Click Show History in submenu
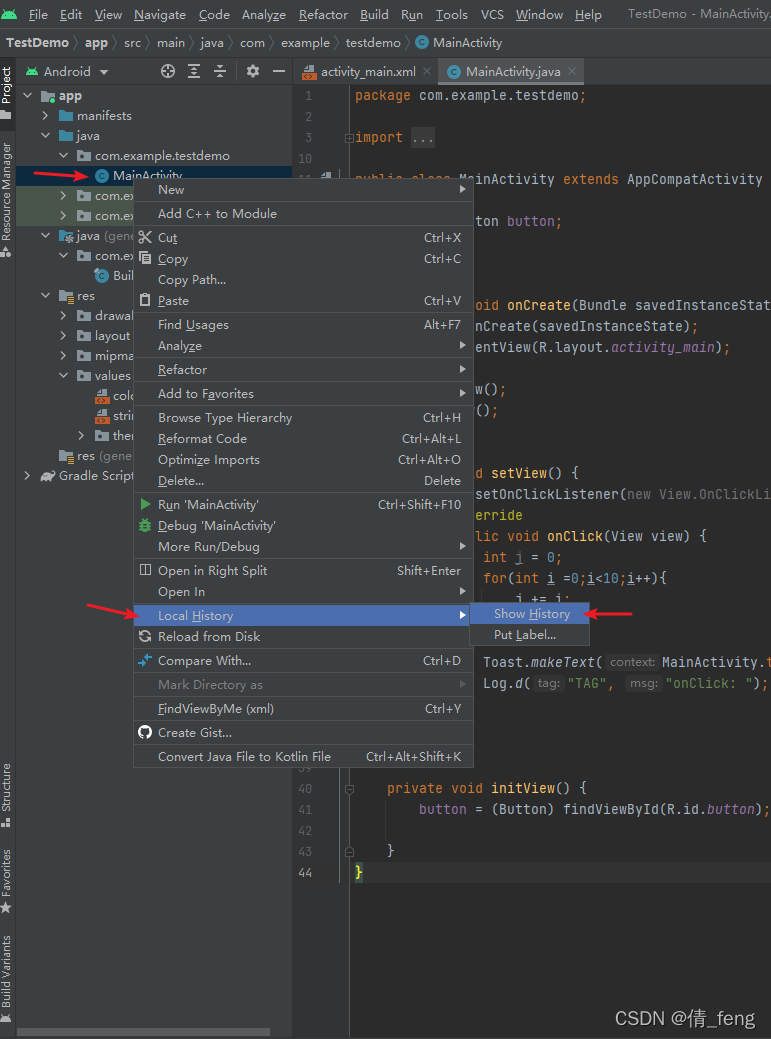 pos(529,614)
